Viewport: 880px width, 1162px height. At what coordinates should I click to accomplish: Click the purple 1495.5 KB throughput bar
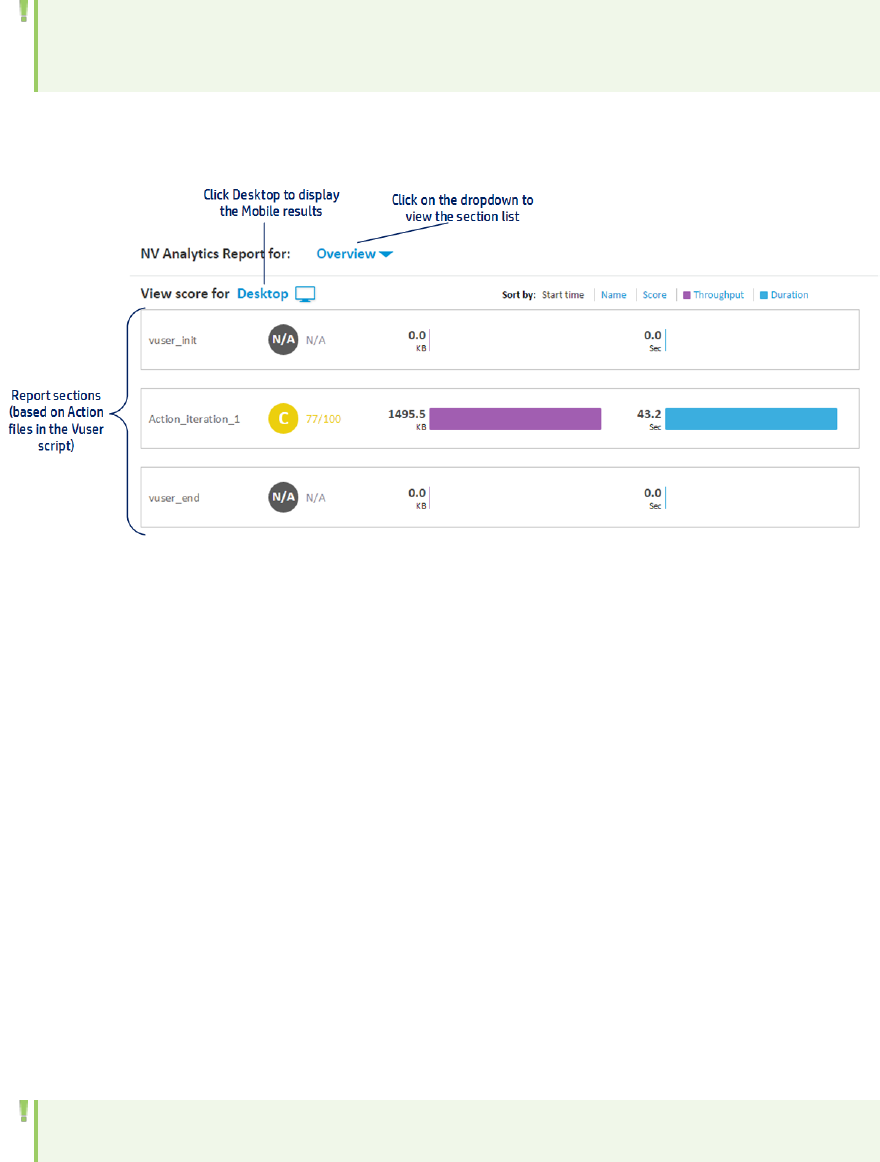[x=515, y=419]
